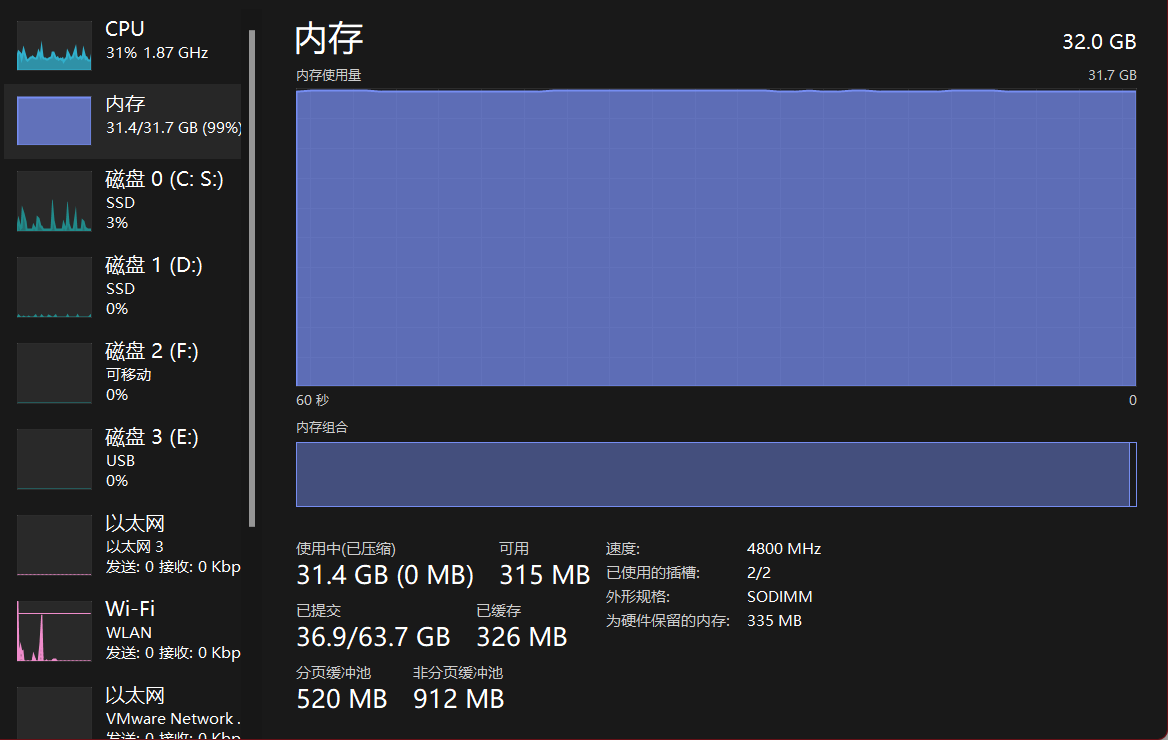Click the pink Wi-Fi throughput graph thumbnail
This screenshot has height=740, width=1168.
pos(54,631)
